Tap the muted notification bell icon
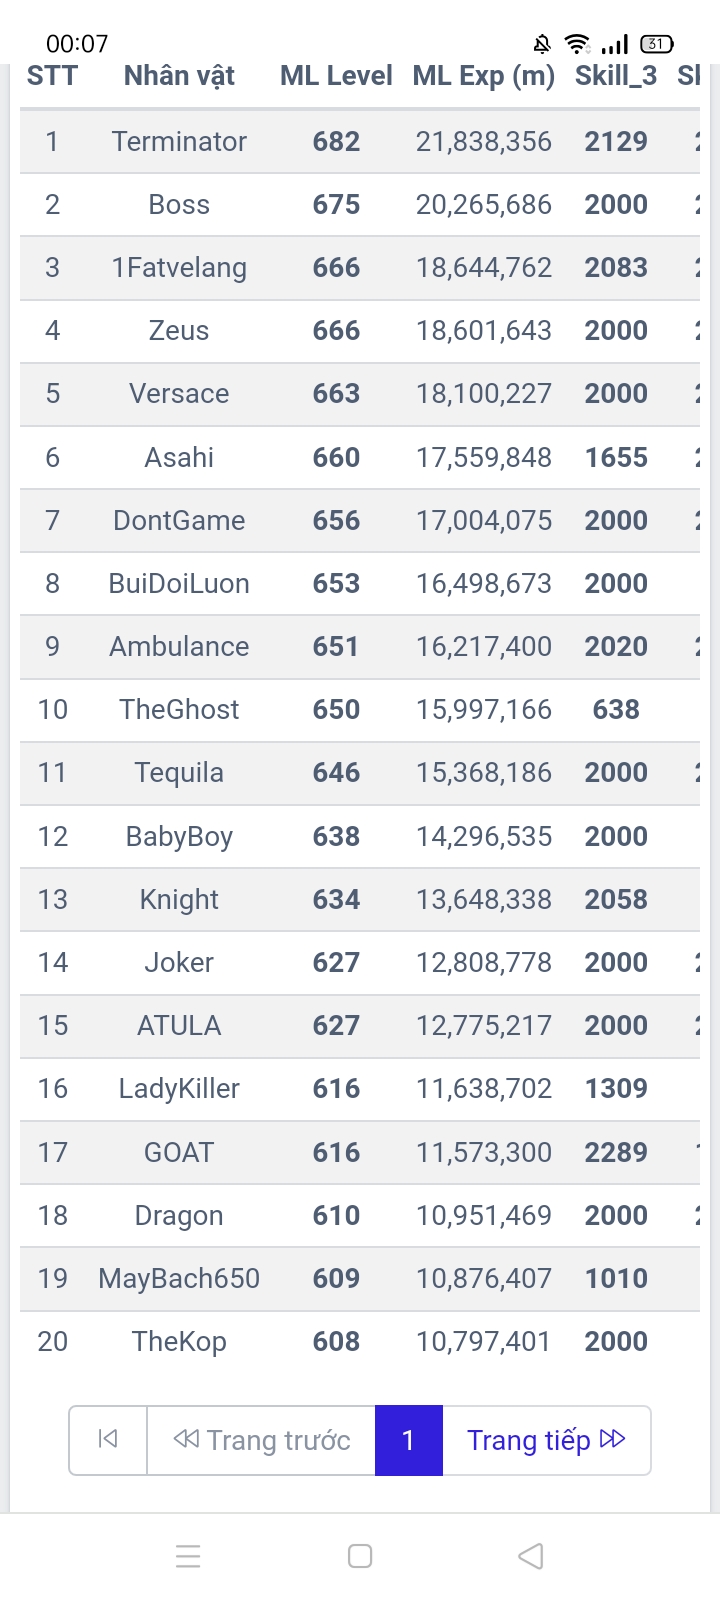Image resolution: width=720 pixels, height=1600 pixels. [x=542, y=44]
